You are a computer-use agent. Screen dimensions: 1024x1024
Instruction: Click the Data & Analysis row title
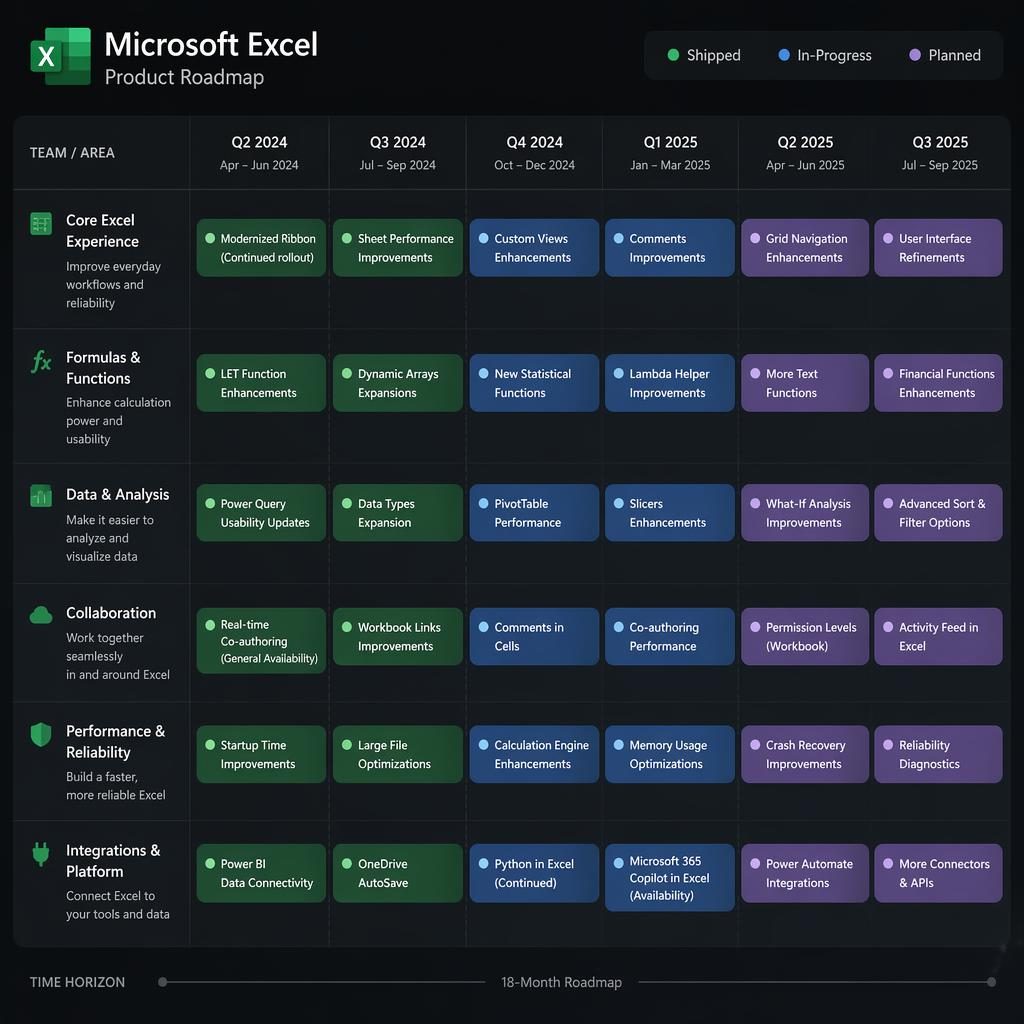[118, 494]
